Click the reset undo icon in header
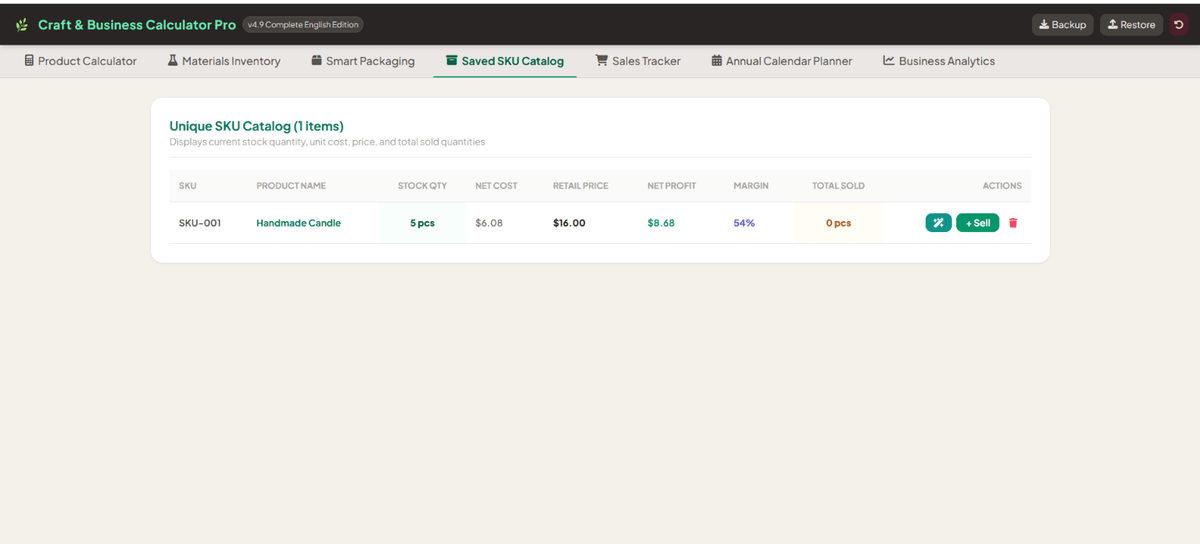The image size is (1200, 544). (x=1179, y=25)
